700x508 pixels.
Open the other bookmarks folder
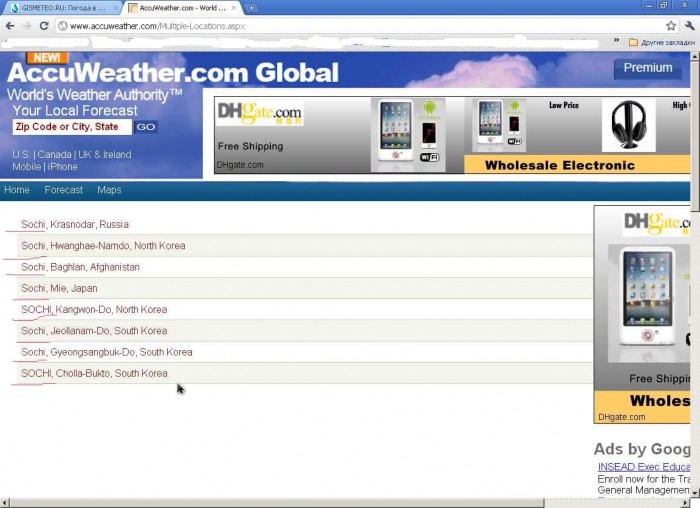(x=659, y=43)
